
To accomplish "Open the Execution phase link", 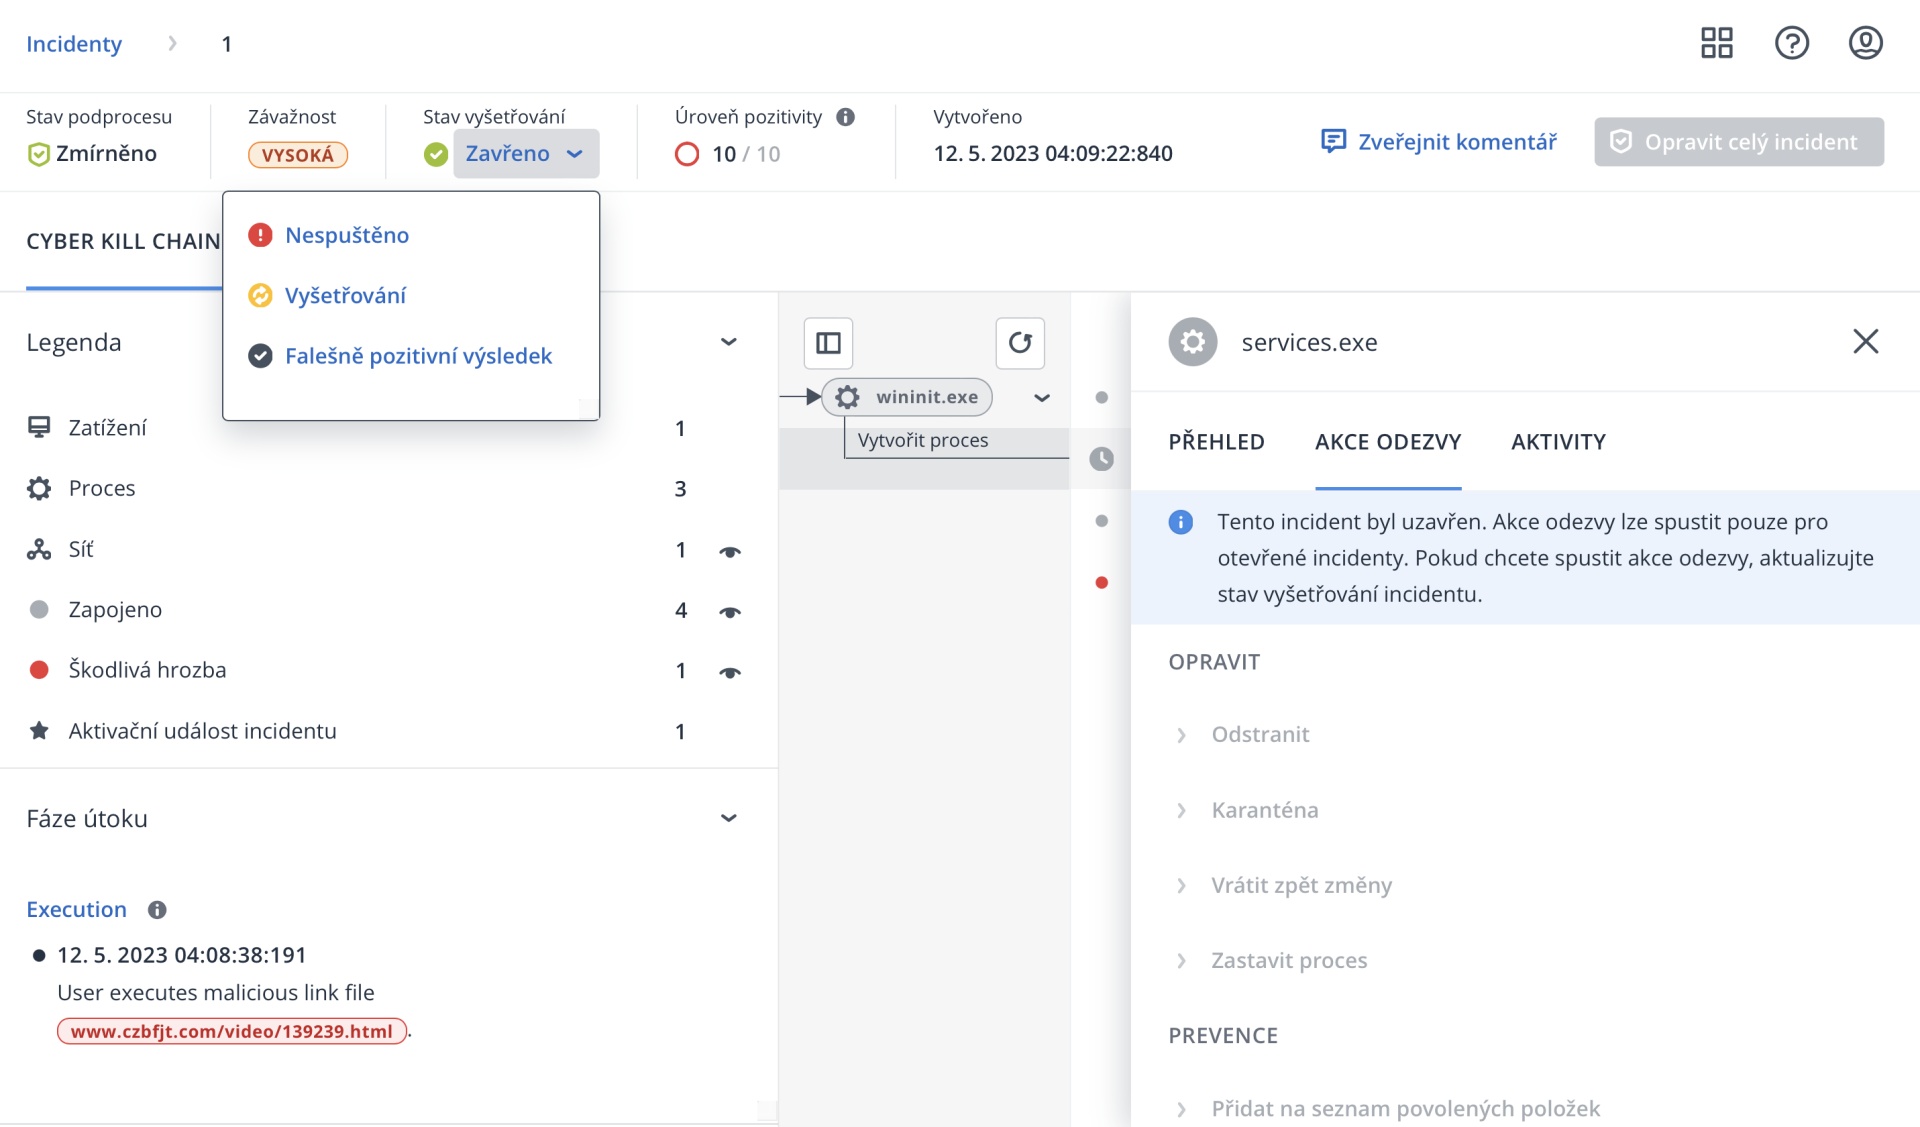I will pos(77,910).
